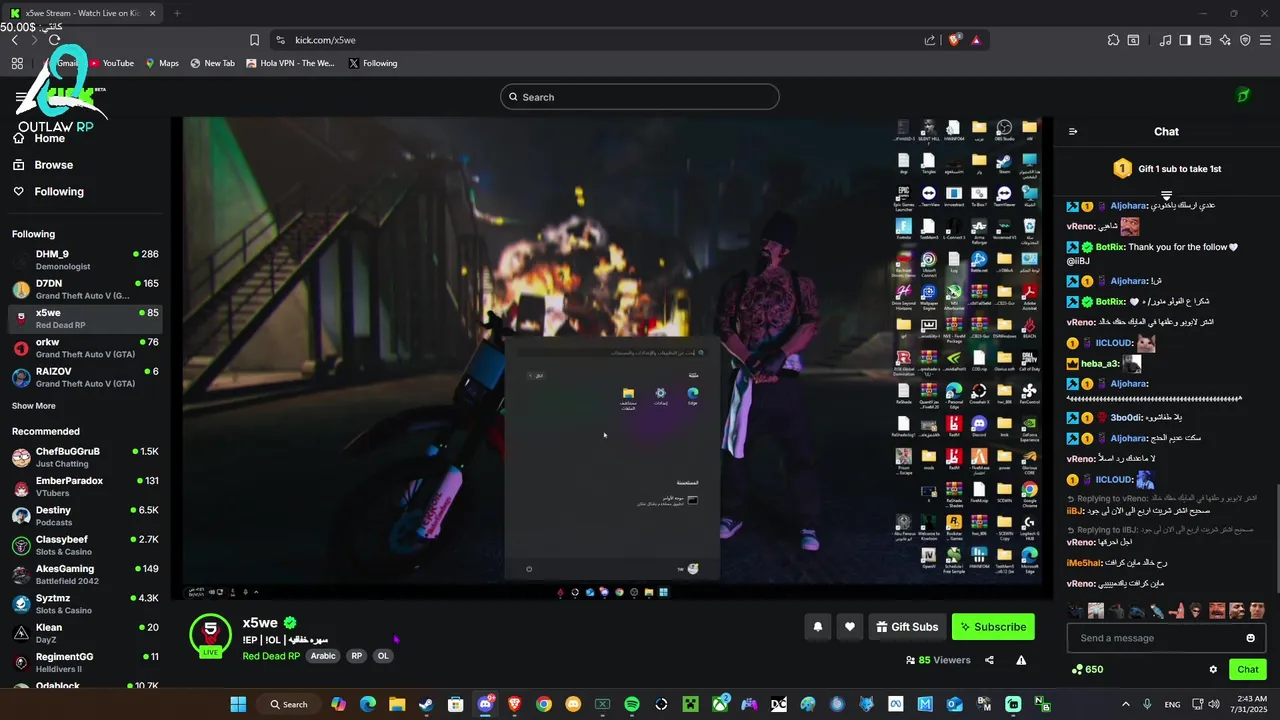1280x720 pixels.
Task: Click the notification bell for x5we
Action: 818,627
